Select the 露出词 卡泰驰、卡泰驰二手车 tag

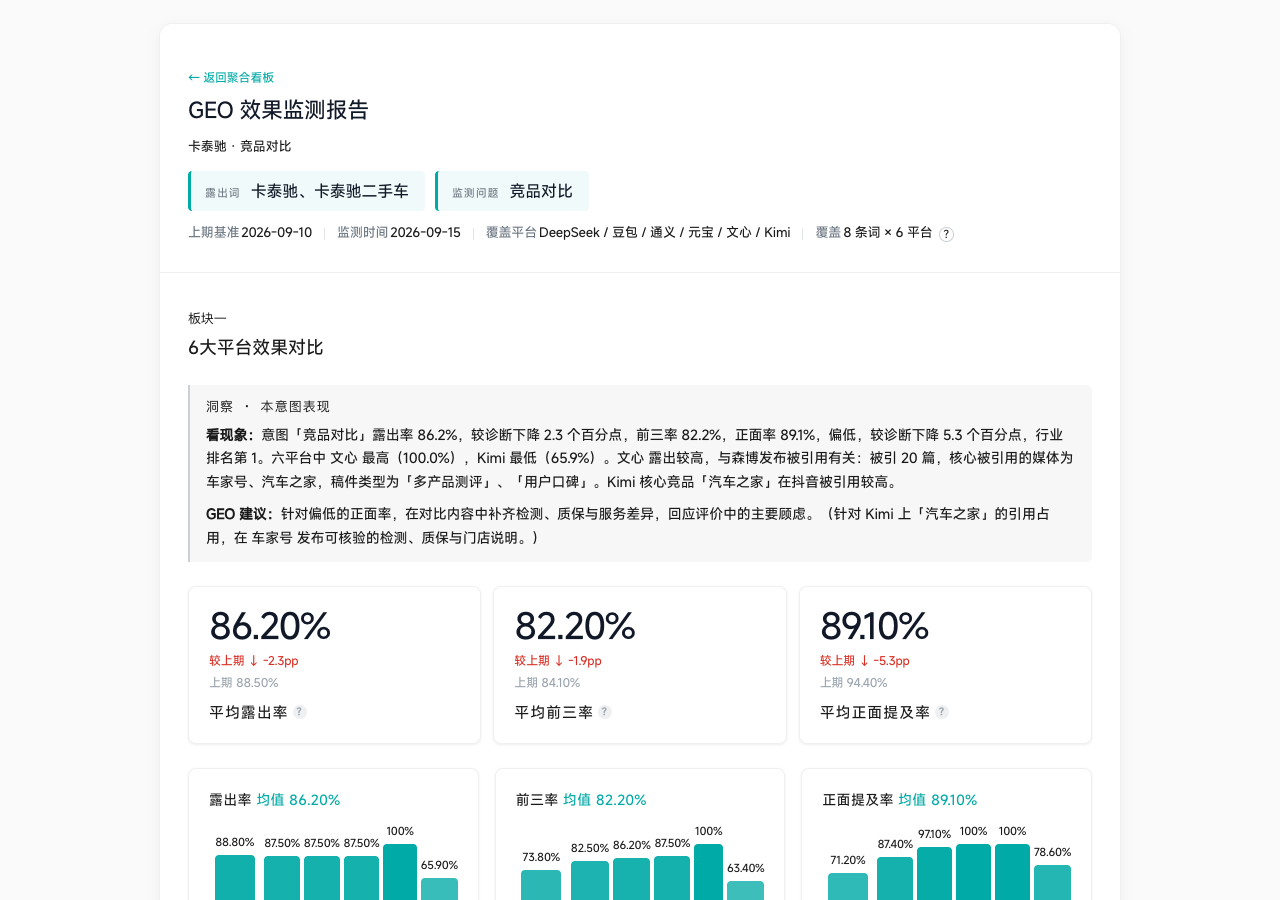click(307, 191)
